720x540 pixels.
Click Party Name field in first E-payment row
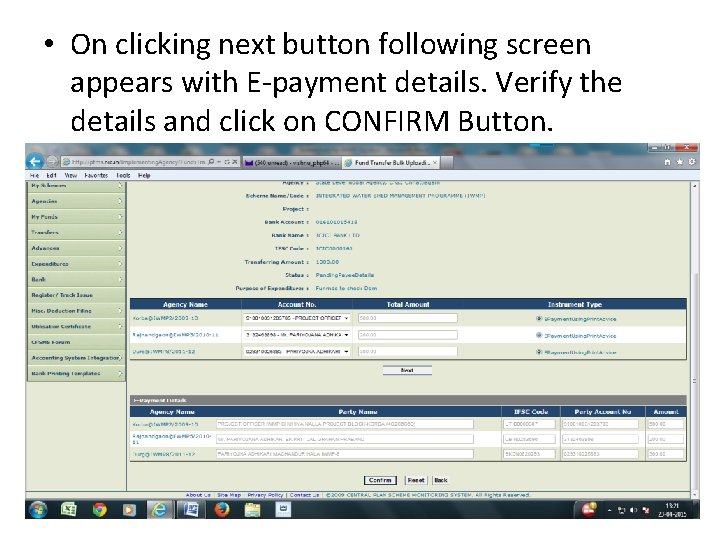[x=344, y=424]
